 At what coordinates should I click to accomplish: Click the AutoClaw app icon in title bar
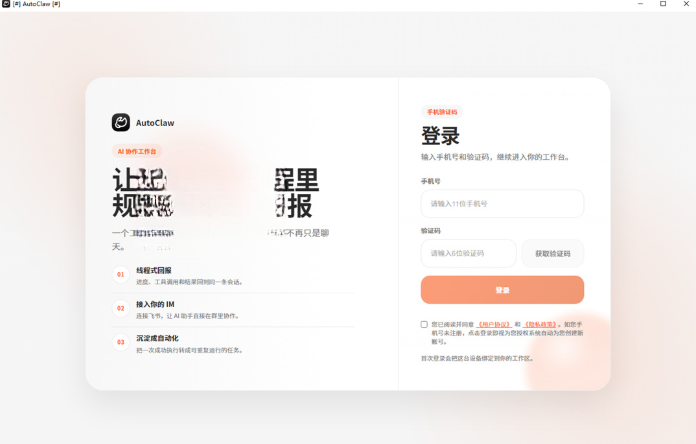tap(6, 4)
